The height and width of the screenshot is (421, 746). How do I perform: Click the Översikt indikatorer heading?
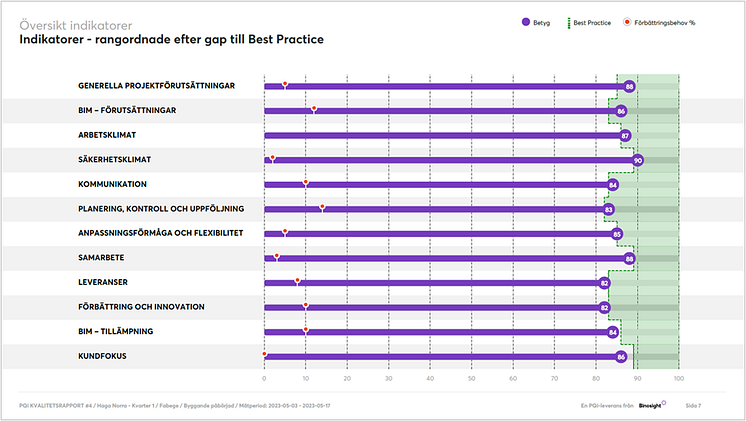pyautogui.click(x=76, y=25)
